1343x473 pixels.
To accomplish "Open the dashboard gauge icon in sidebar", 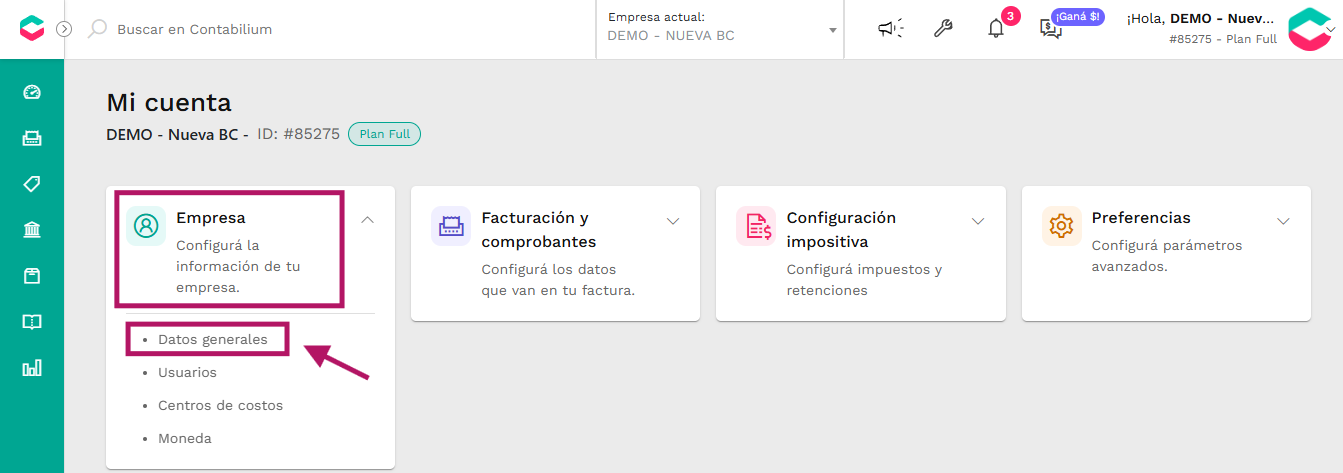I will tap(32, 92).
